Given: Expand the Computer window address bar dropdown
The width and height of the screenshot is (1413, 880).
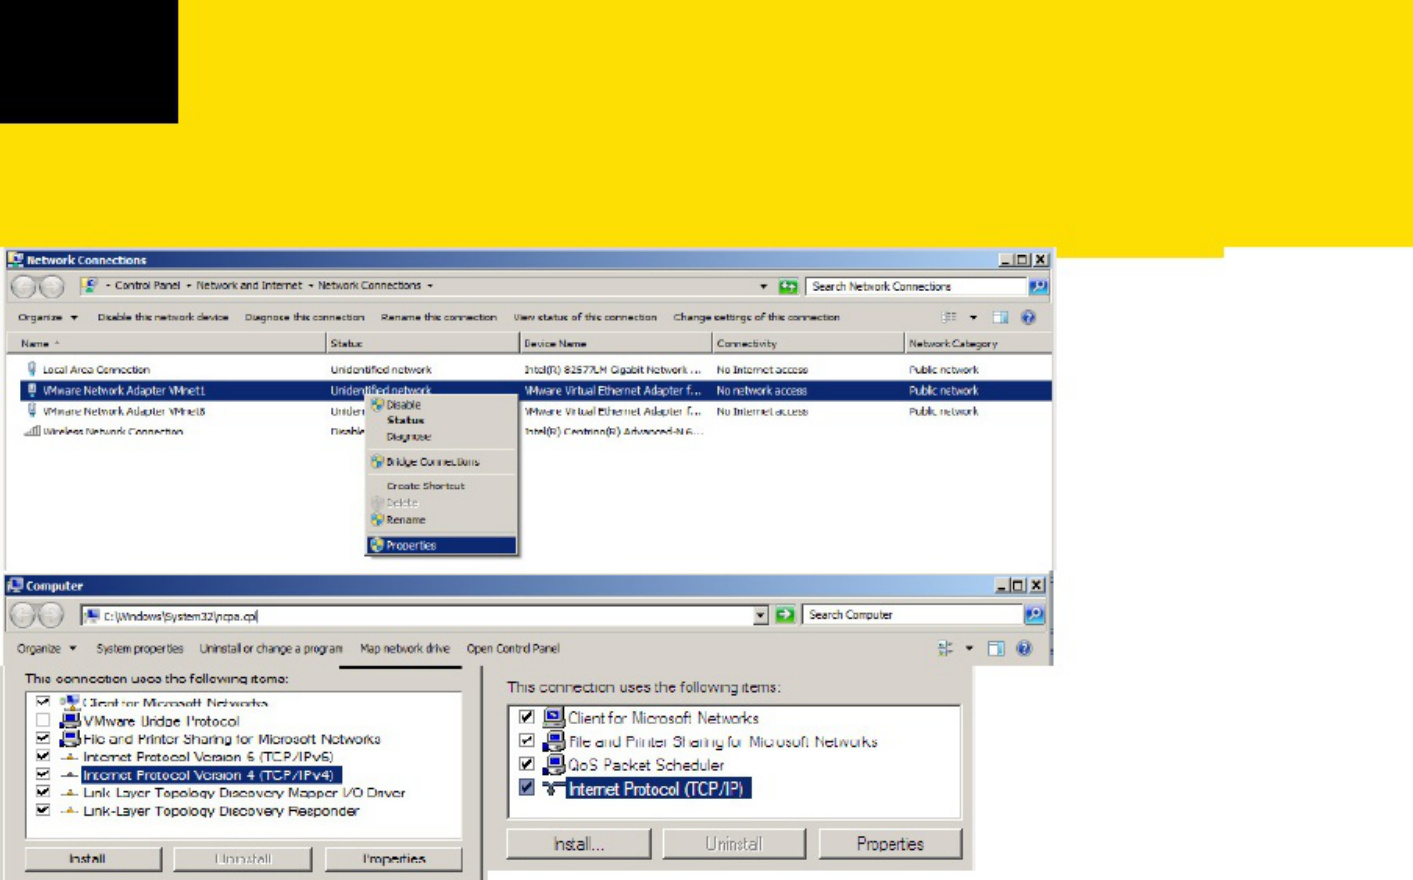Looking at the screenshot, I should [x=760, y=616].
